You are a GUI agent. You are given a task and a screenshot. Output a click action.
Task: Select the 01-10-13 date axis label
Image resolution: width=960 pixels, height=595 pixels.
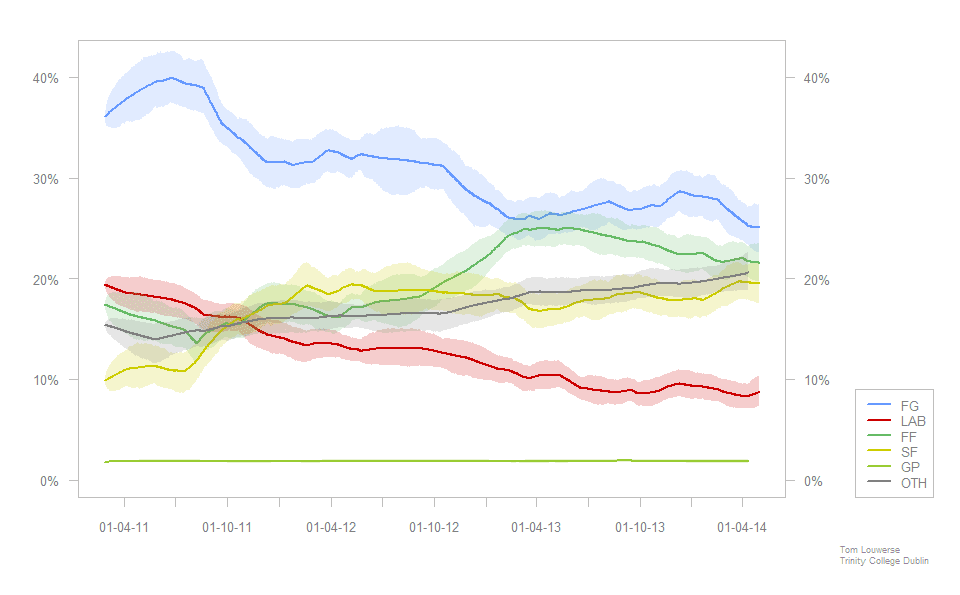[x=640, y=527]
